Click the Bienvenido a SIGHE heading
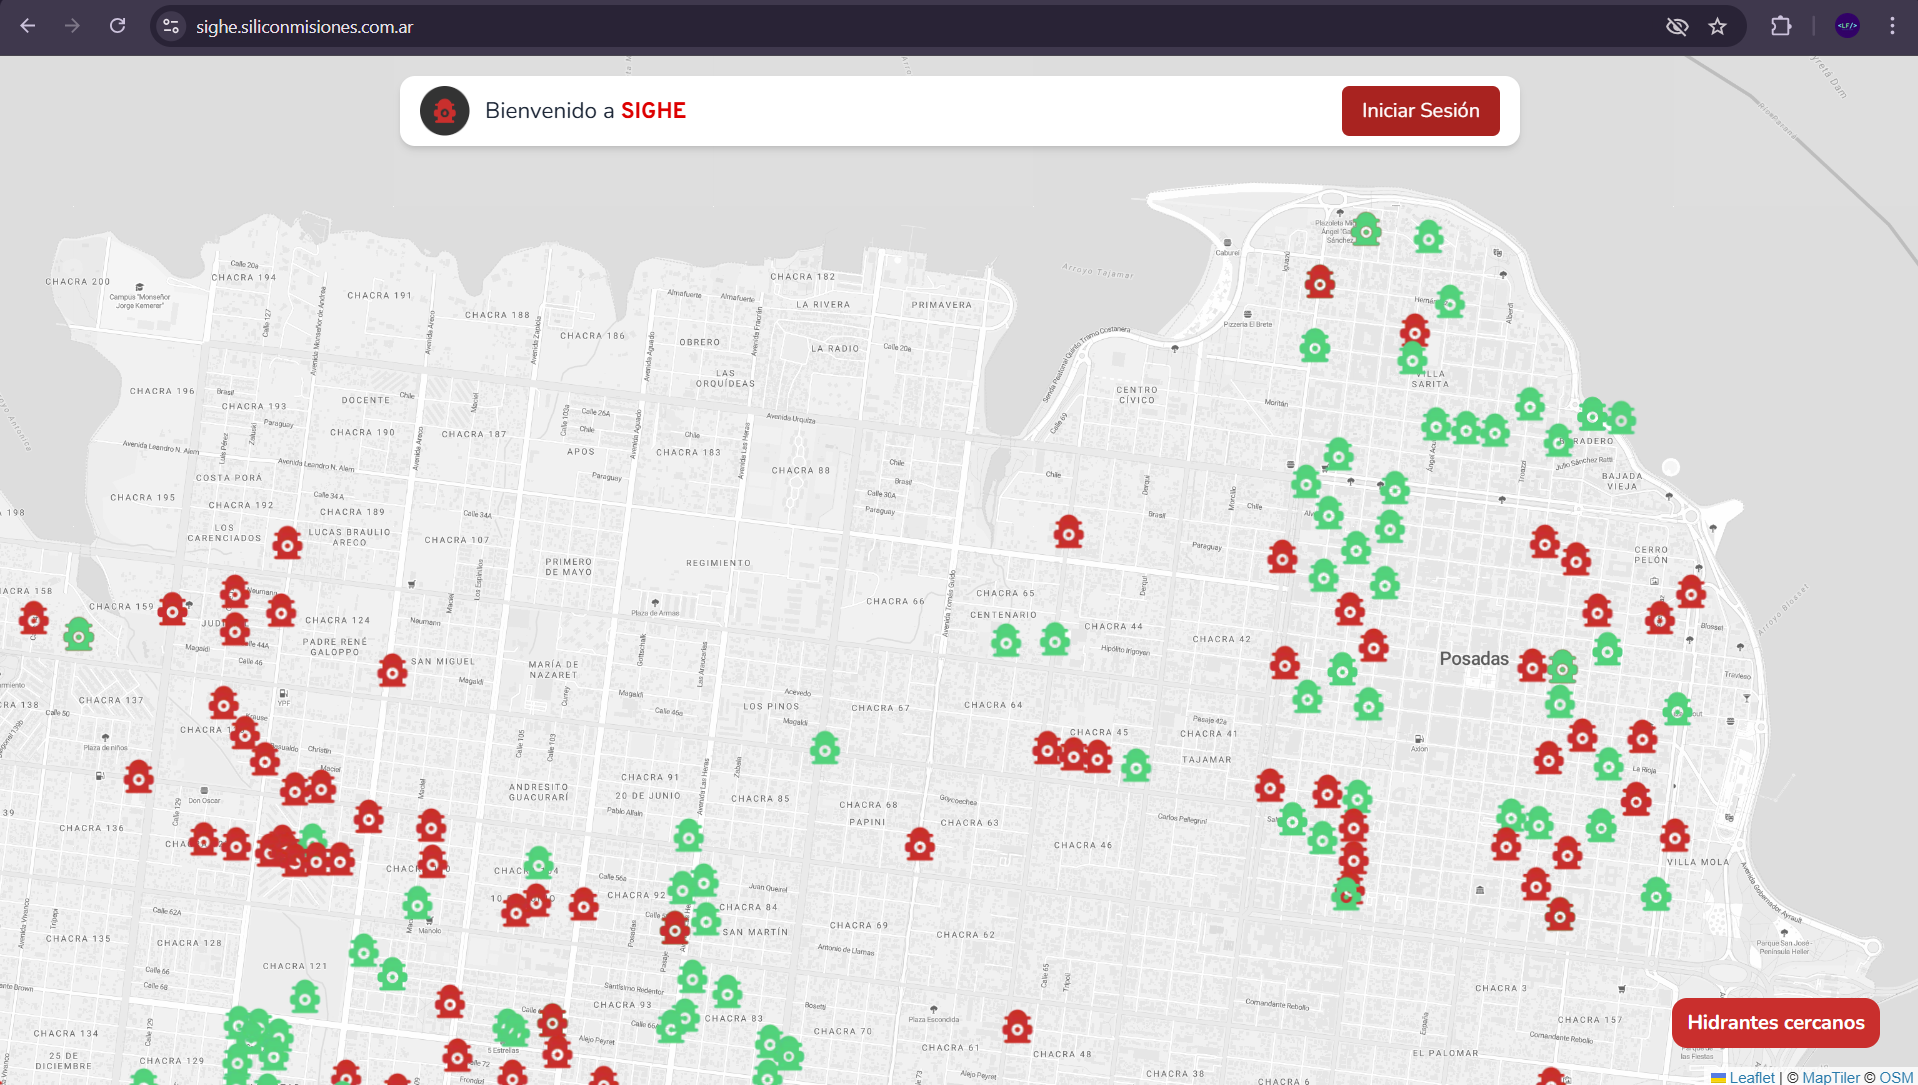Image resolution: width=1918 pixels, height=1085 pixels. tap(585, 111)
